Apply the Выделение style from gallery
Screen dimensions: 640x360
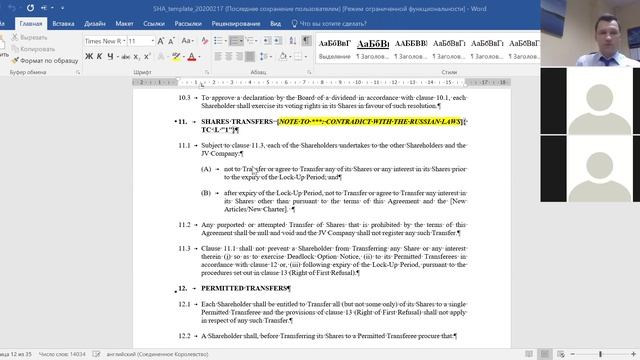(x=335, y=49)
